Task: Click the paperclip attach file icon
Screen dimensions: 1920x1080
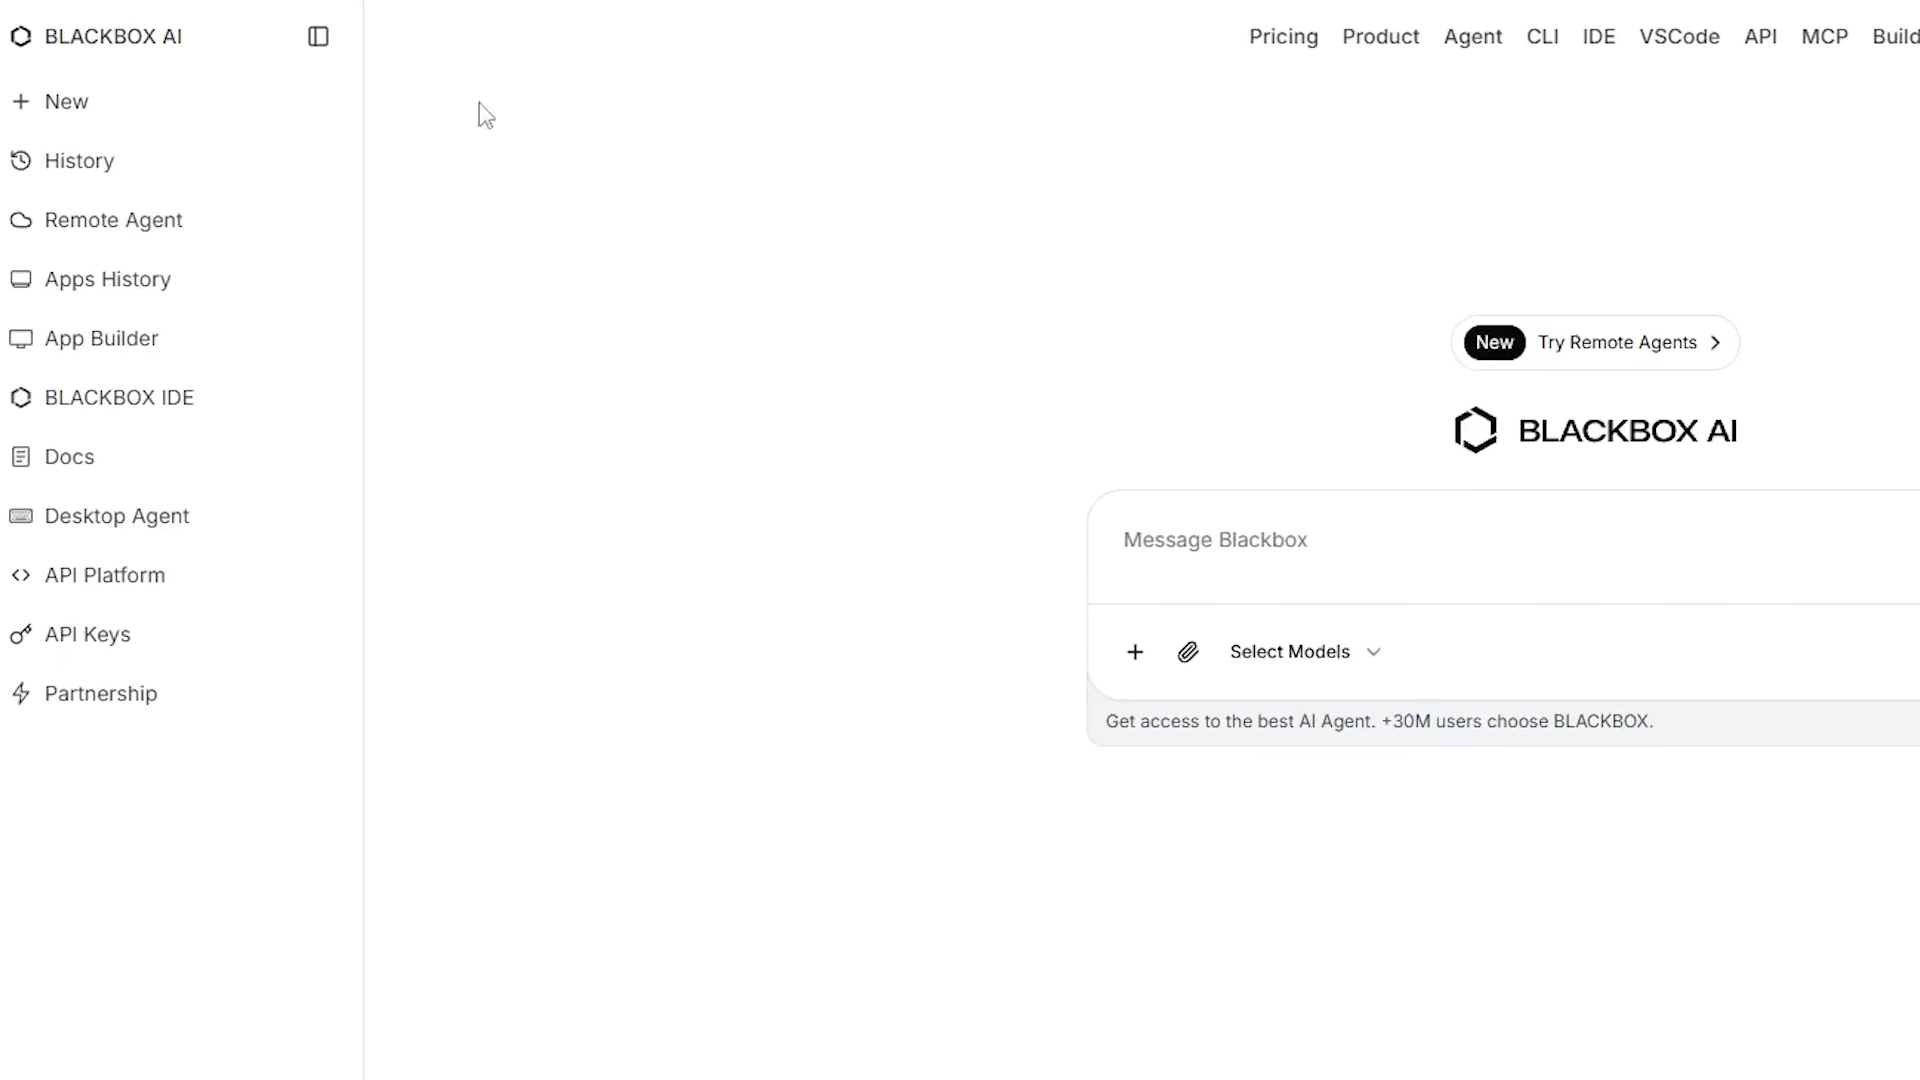Action: [1188, 652]
